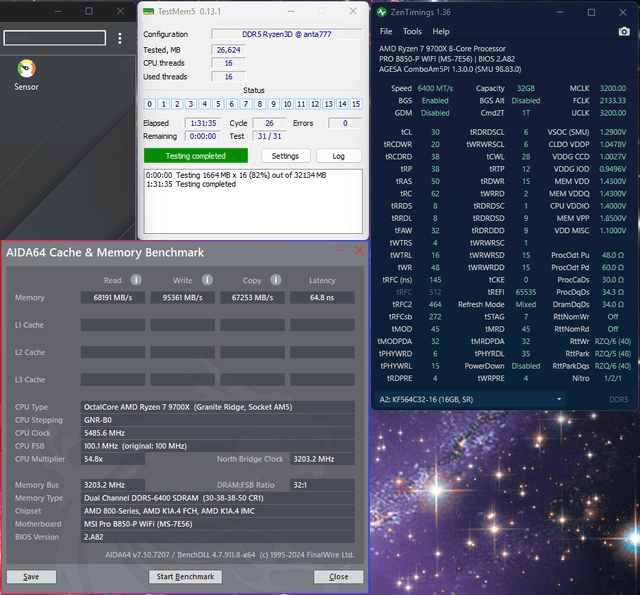Screen dimensions: 640x595
Task: Click the ZenTimings app logo icon
Action: point(384,12)
